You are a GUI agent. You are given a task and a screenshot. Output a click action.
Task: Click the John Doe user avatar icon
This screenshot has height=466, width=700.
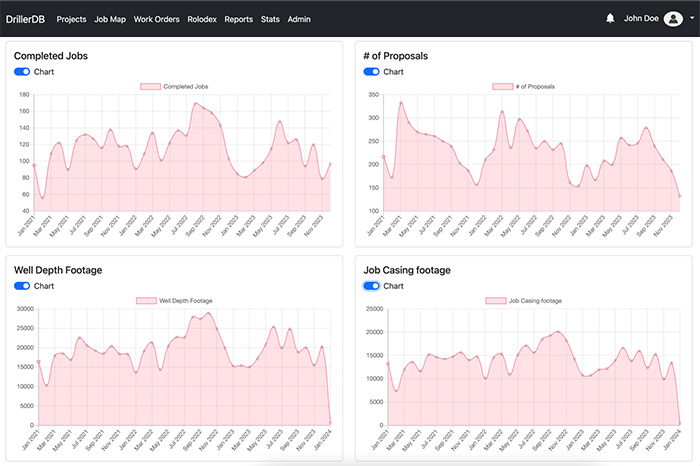click(674, 18)
